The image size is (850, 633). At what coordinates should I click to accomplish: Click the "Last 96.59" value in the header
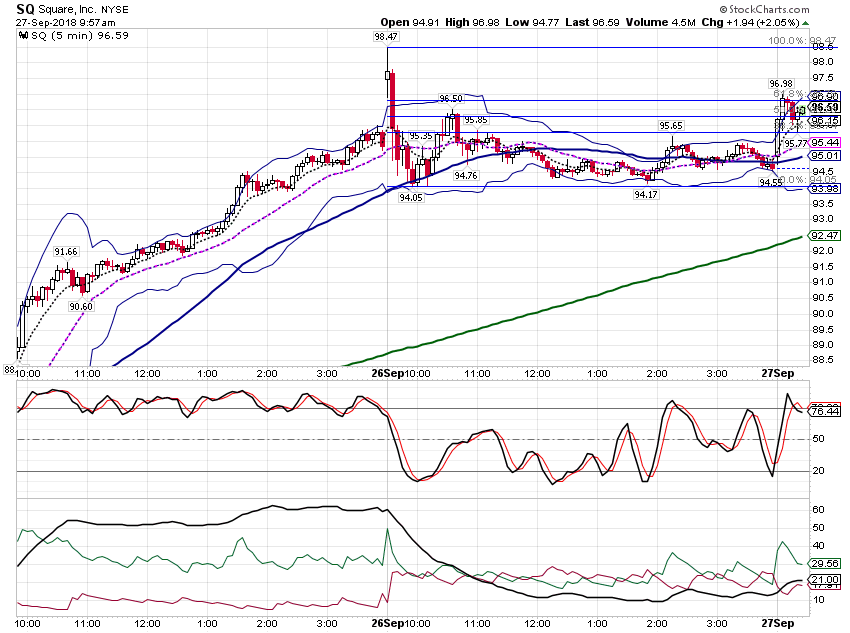[592, 22]
